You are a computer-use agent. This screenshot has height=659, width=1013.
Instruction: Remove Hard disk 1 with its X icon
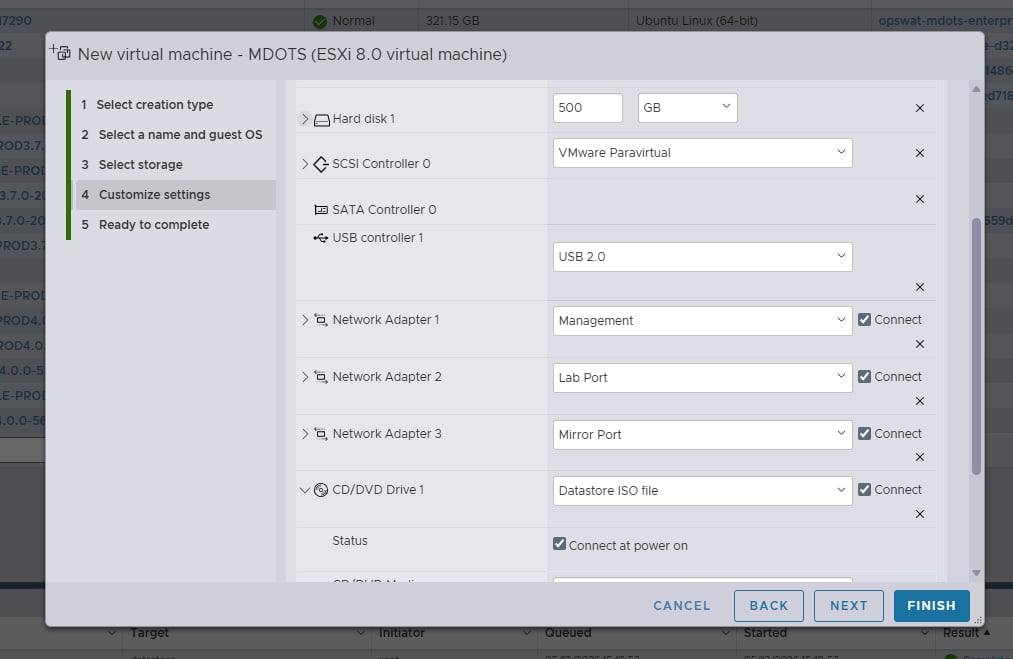[x=919, y=108]
